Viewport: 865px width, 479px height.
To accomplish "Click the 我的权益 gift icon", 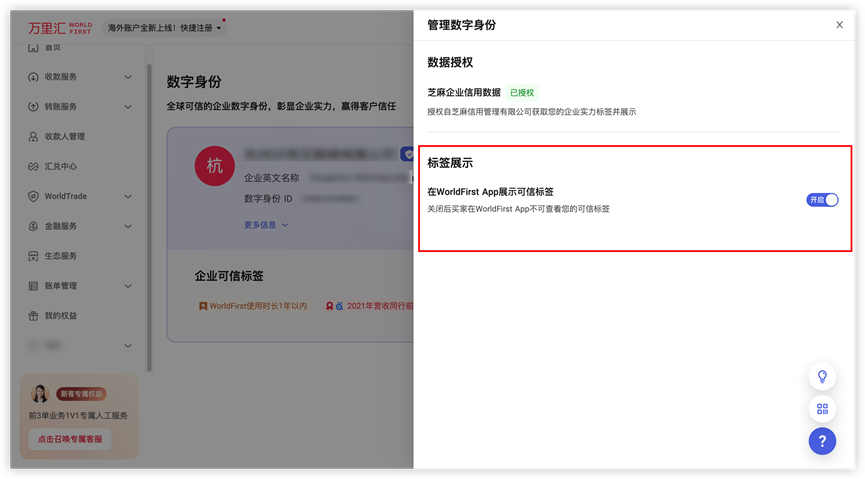I will click(x=33, y=316).
